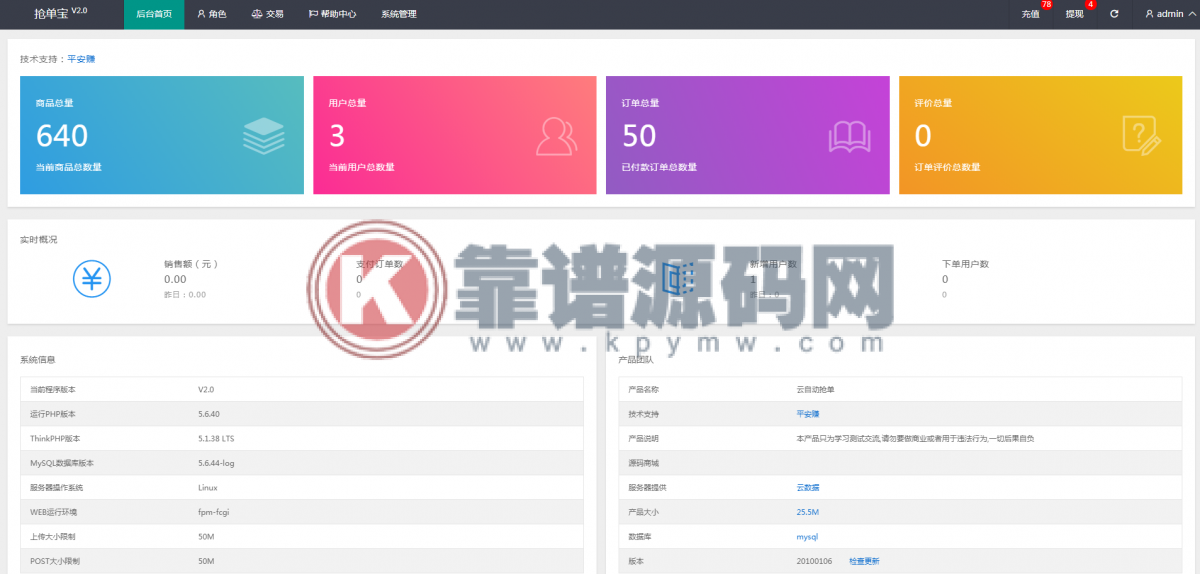Select the WEB运行环境 row label
This screenshot has height=574, width=1200.
(53, 512)
